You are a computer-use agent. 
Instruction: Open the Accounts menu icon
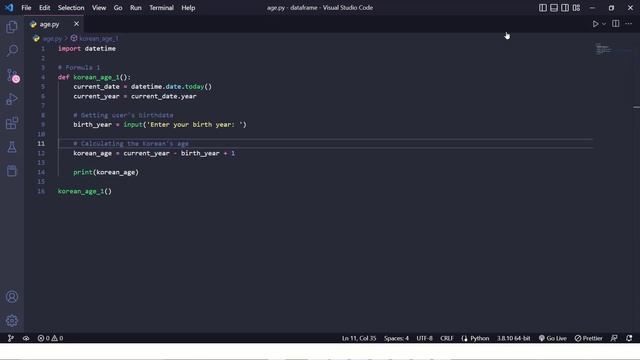[x=12, y=297]
